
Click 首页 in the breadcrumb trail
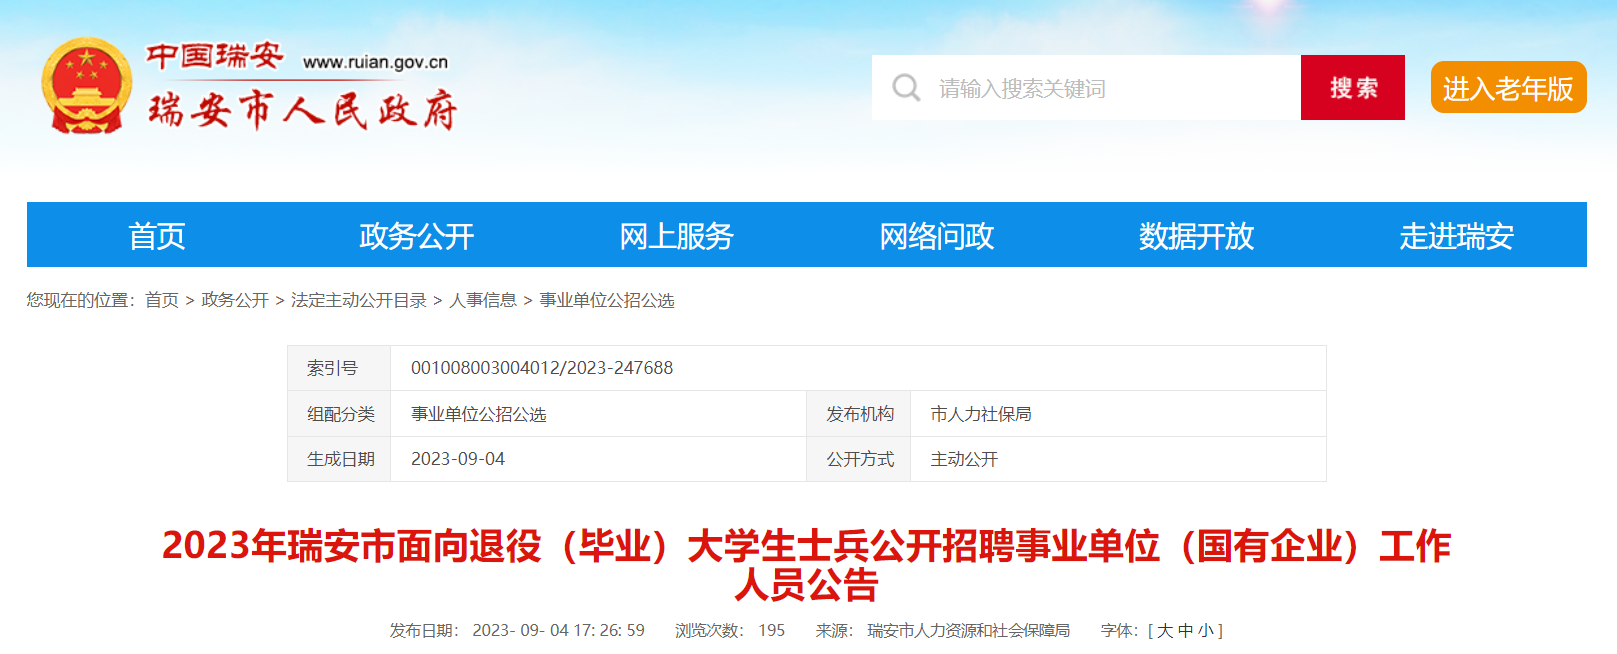[161, 300]
